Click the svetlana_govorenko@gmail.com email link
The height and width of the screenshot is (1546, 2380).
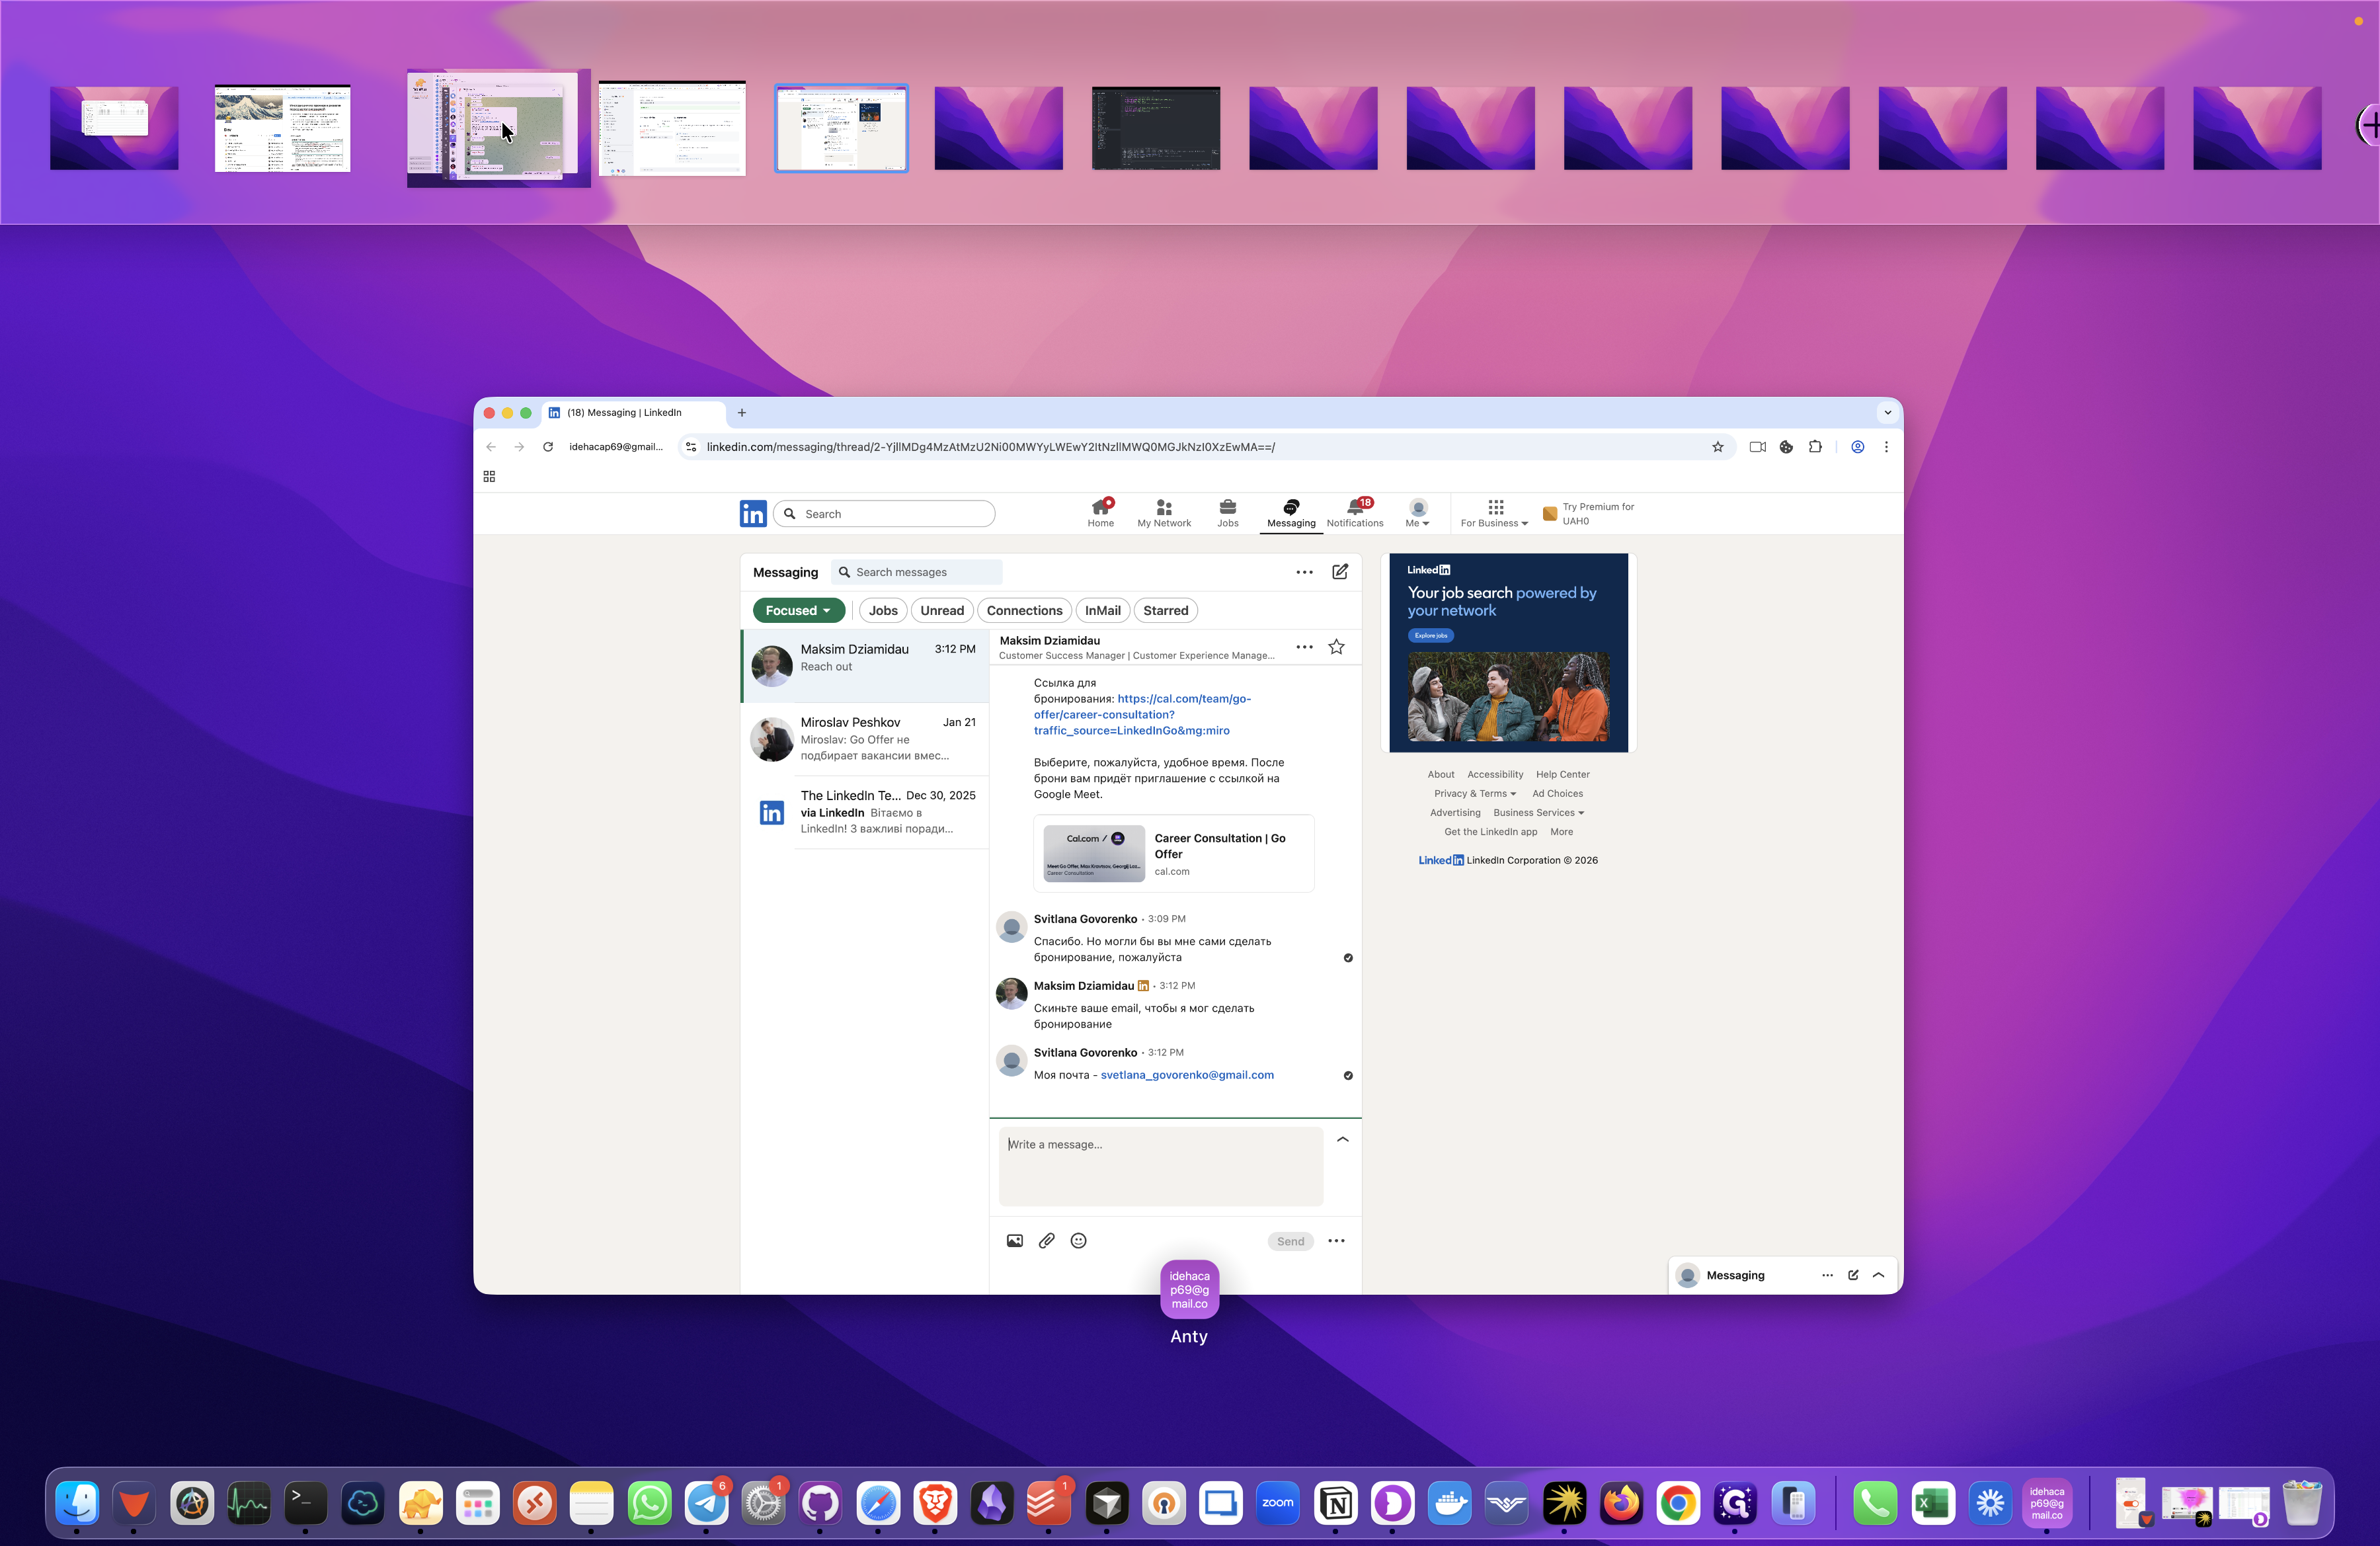click(x=1187, y=1075)
